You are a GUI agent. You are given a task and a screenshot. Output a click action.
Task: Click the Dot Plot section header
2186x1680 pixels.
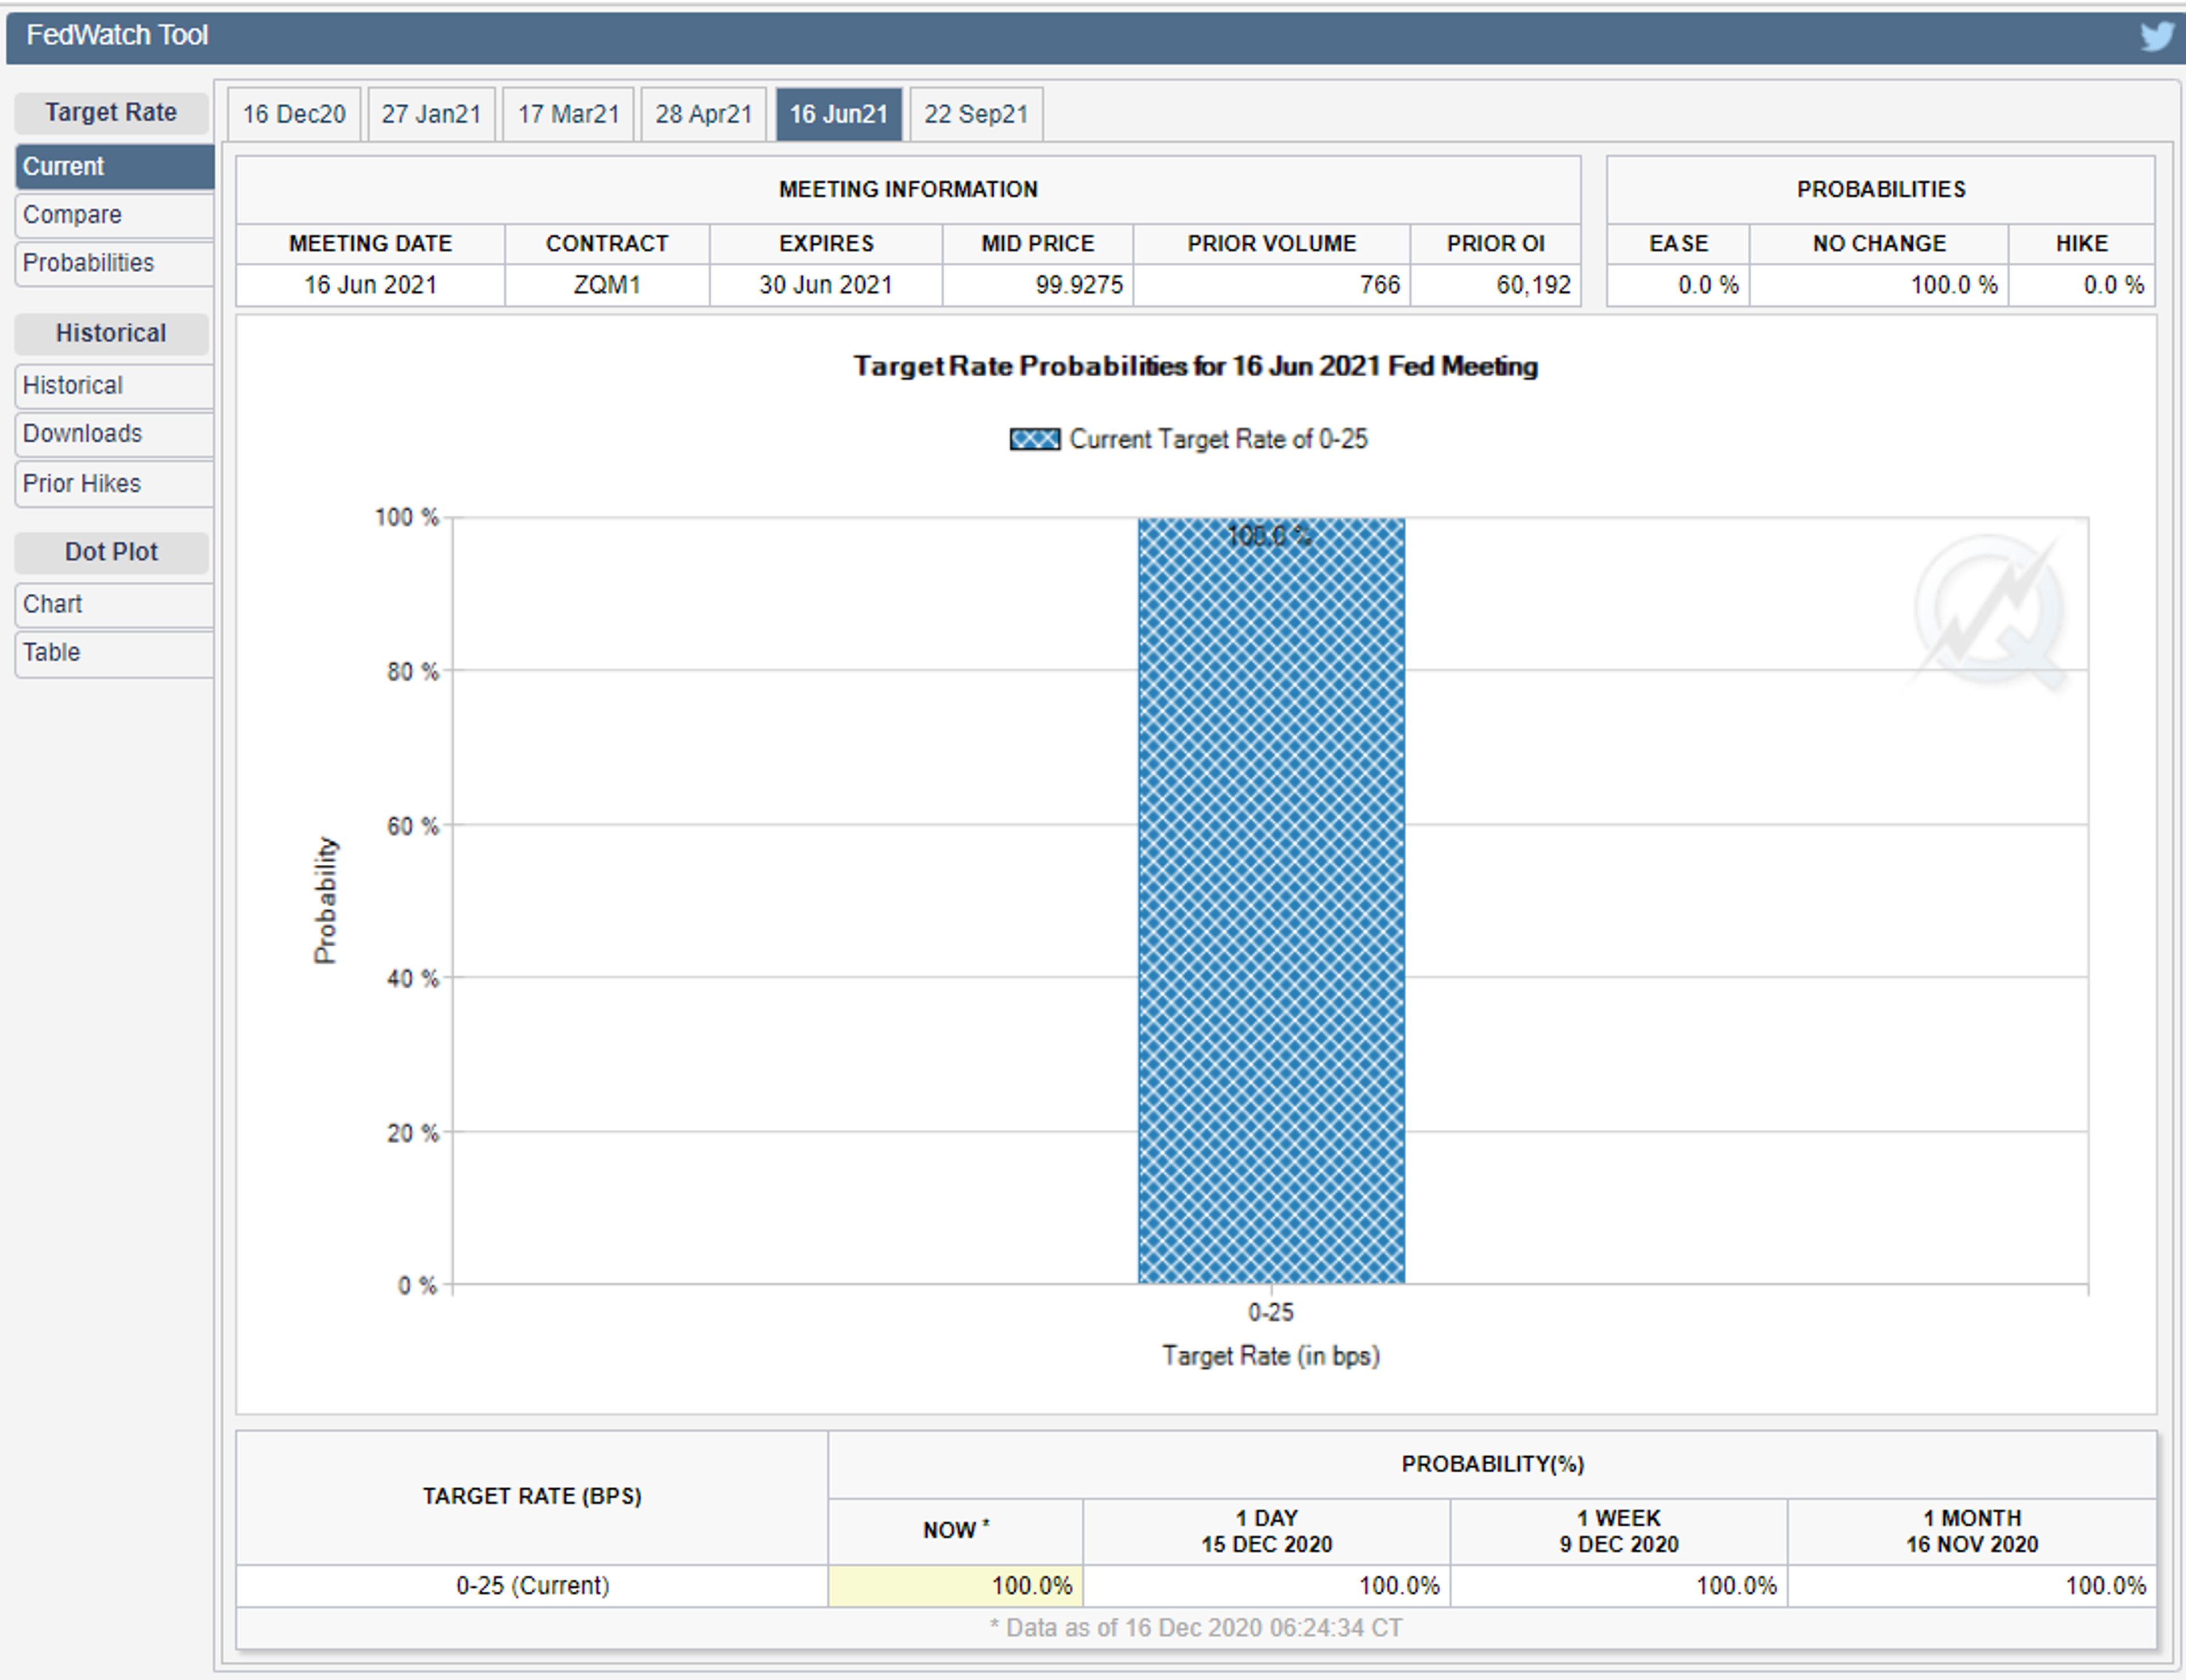coord(111,552)
